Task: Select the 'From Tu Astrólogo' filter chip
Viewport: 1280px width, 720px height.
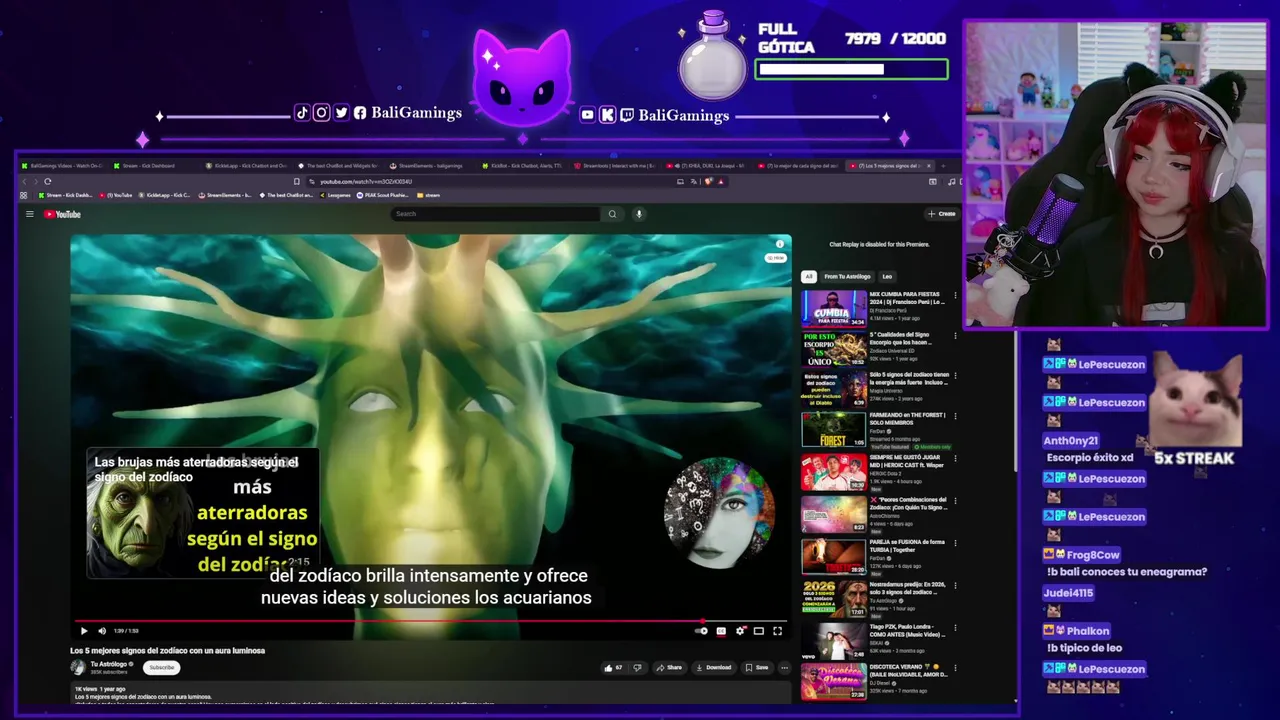Action: point(847,276)
